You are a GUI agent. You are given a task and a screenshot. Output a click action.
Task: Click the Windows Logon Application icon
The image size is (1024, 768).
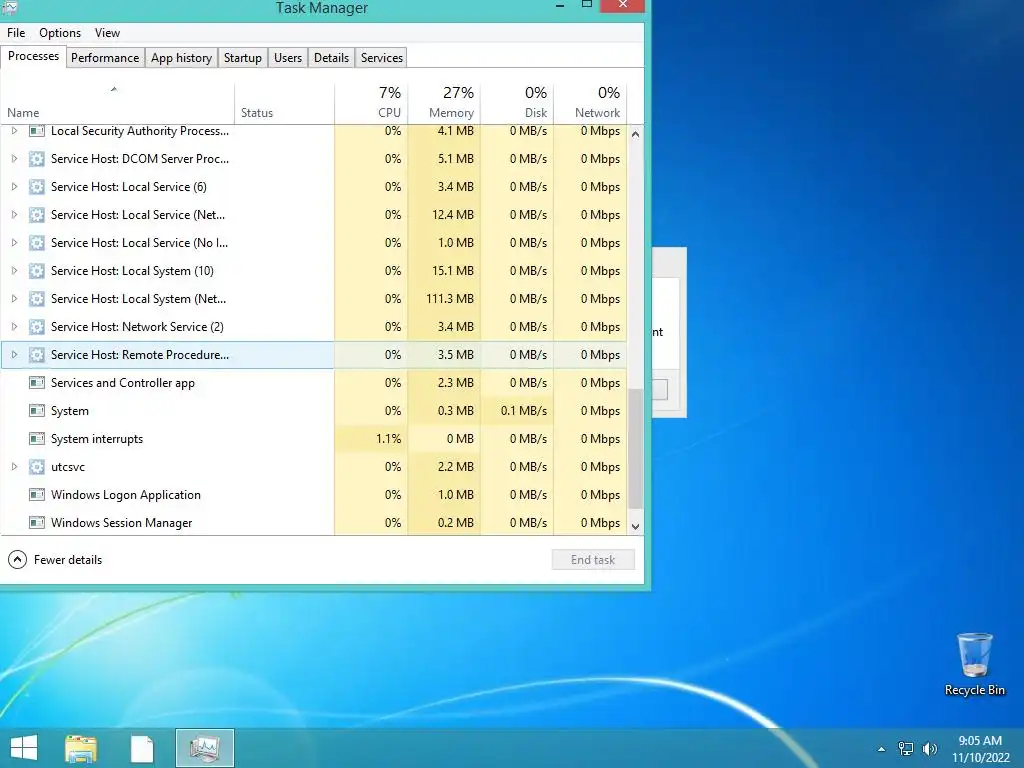[37, 495]
